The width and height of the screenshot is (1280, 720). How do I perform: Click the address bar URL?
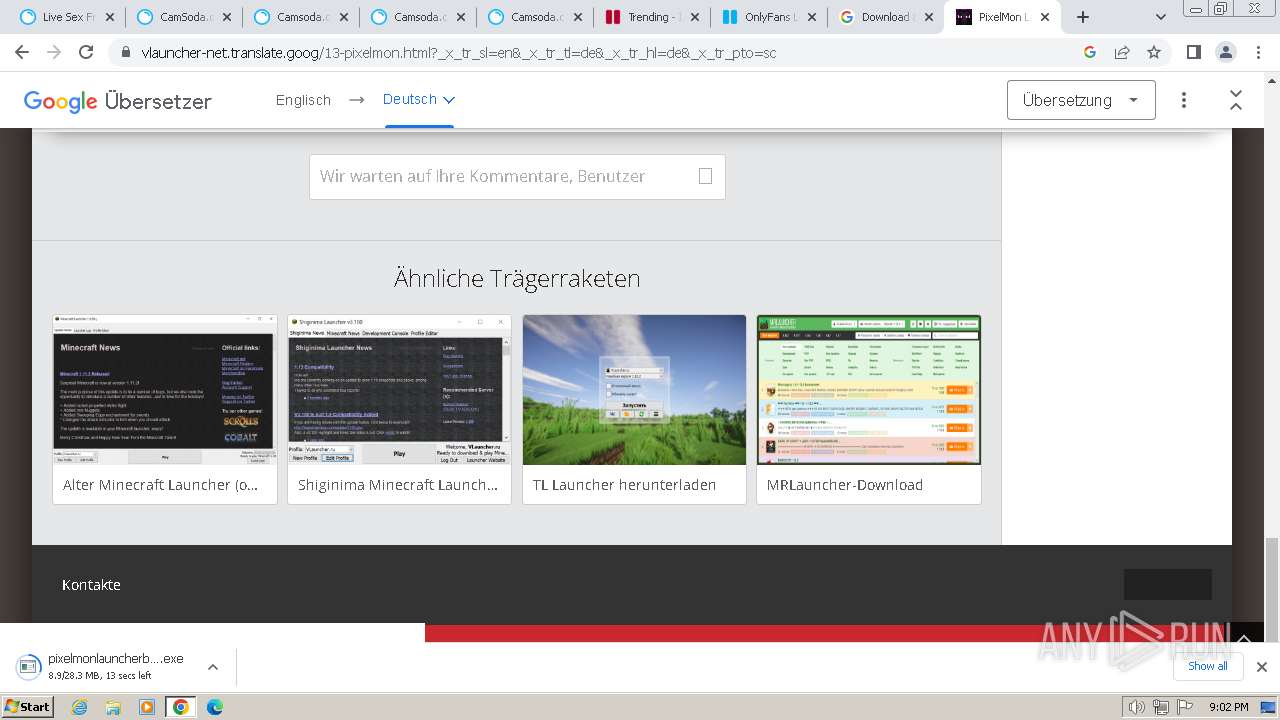point(459,52)
